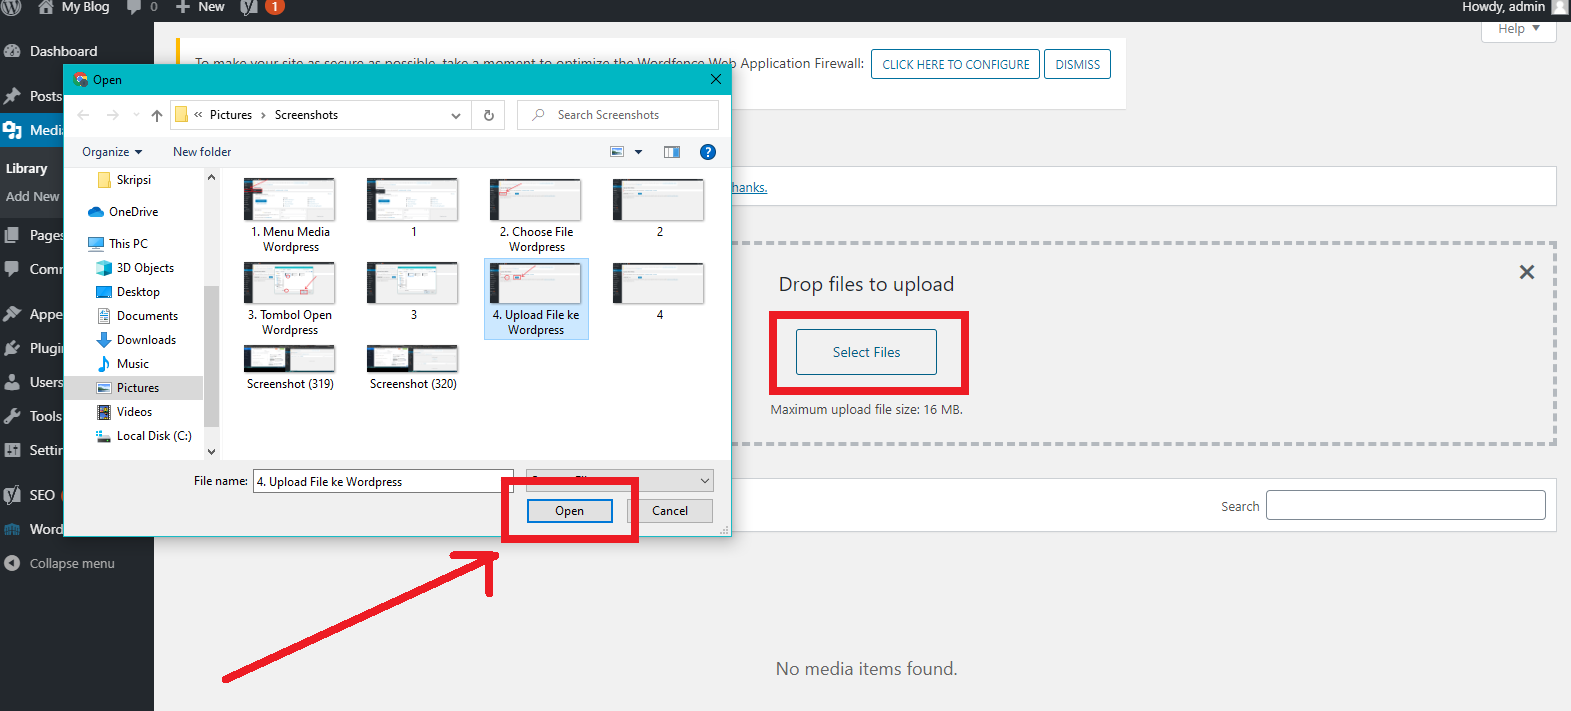Open the Organize dropdown menu
The image size is (1571, 711).
pyautogui.click(x=112, y=152)
